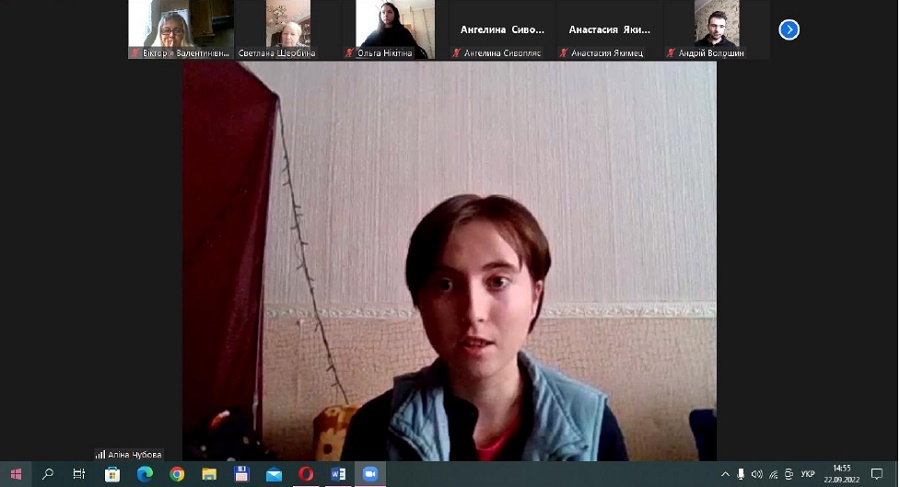This screenshot has width=900, height=487.
Task: Open the Windows Start menu
Action: (x=15, y=474)
